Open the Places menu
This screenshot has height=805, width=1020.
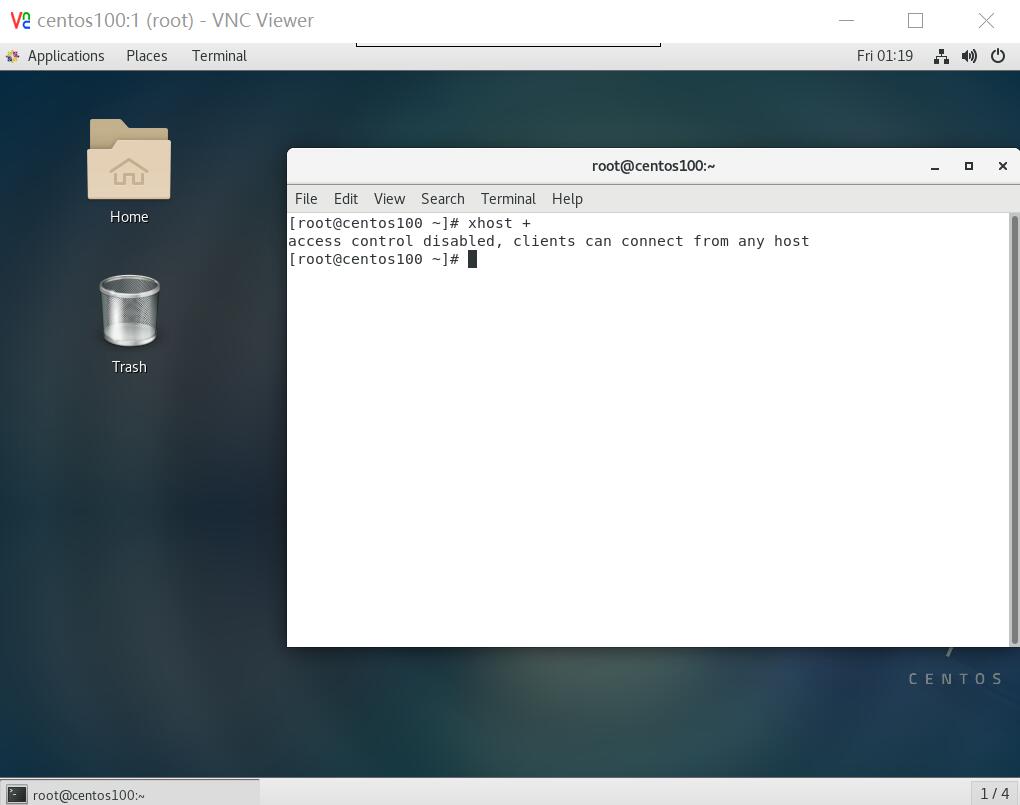[x=146, y=56]
